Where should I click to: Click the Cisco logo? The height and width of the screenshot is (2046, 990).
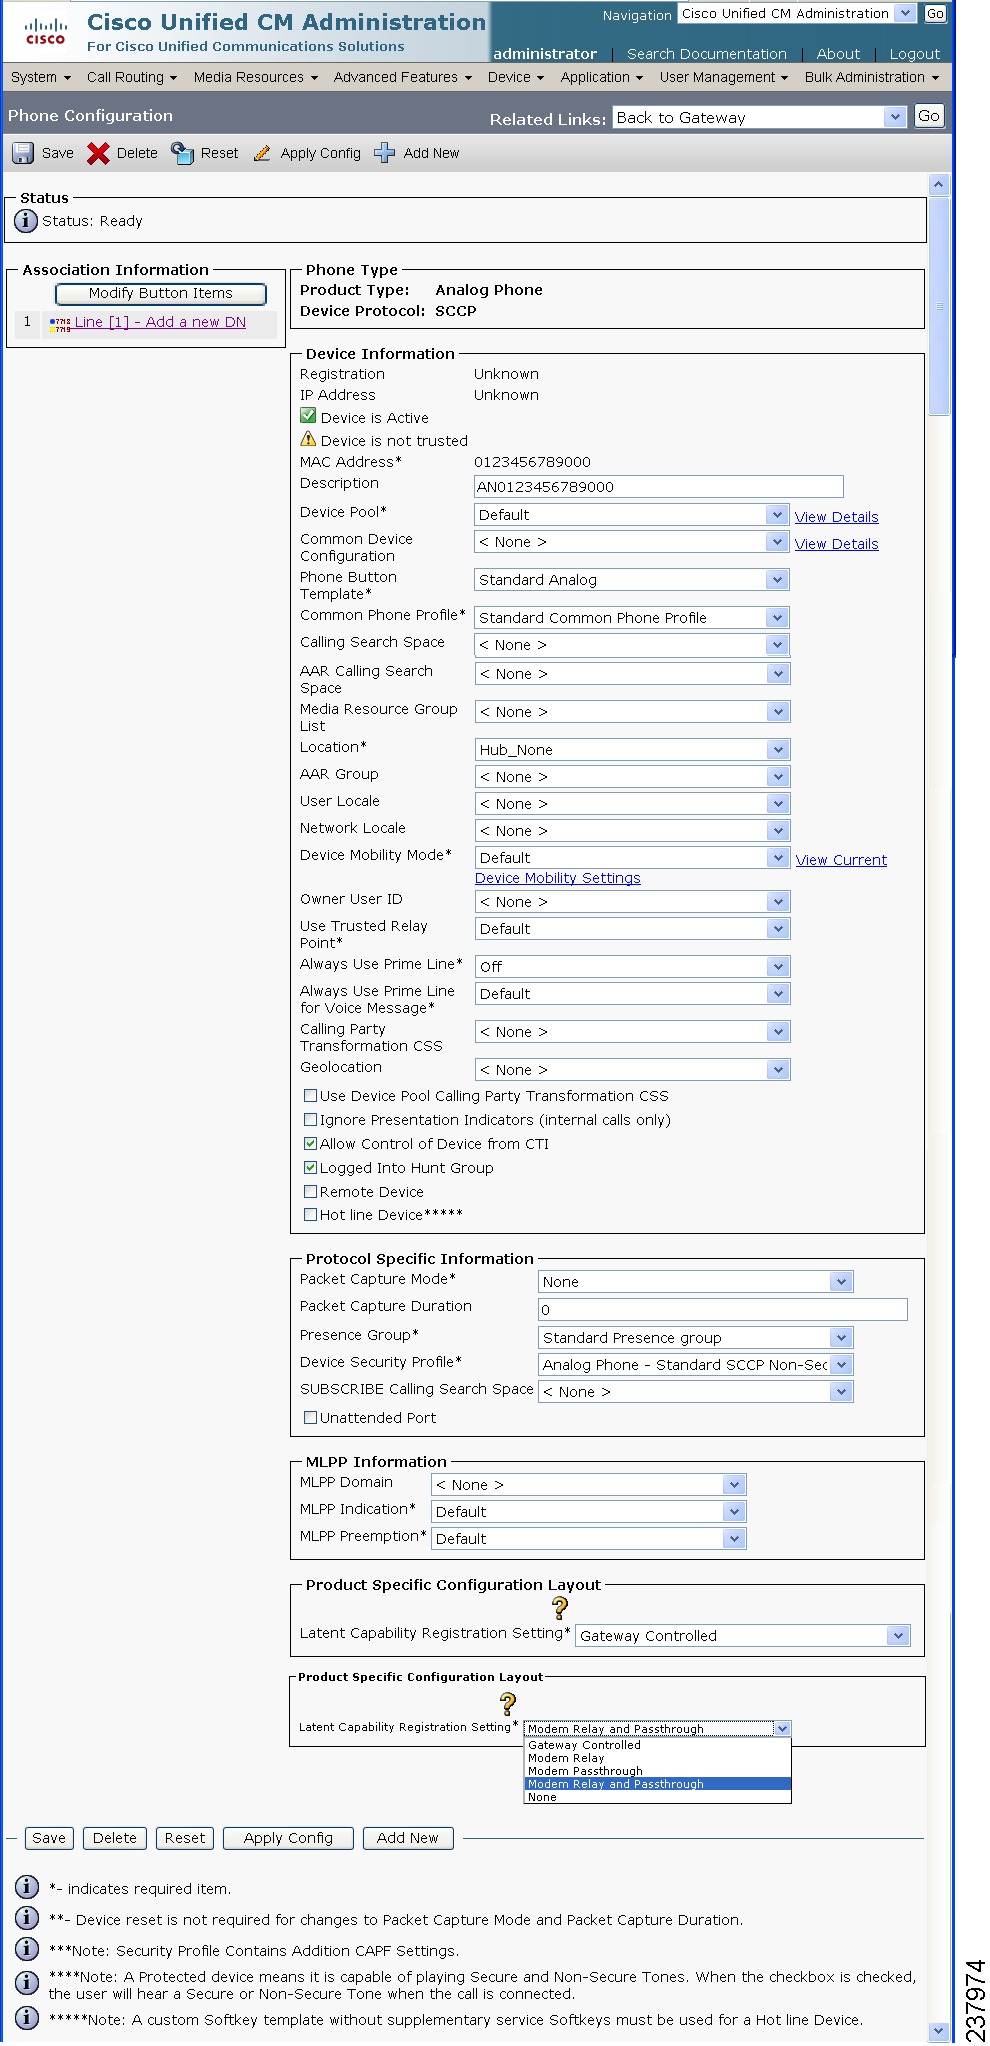pos(45,31)
